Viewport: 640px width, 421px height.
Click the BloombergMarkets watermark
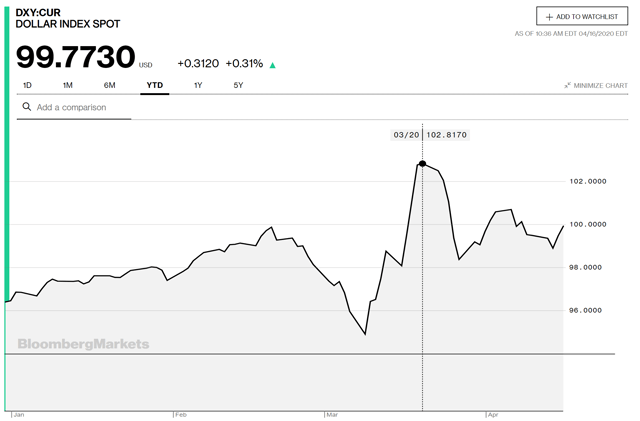pyautogui.click(x=83, y=344)
